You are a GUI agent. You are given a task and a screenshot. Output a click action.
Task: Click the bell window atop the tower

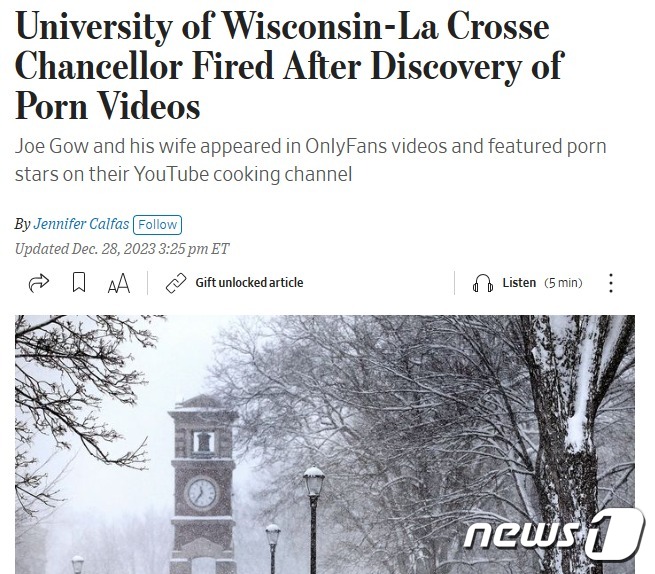pyautogui.click(x=203, y=442)
